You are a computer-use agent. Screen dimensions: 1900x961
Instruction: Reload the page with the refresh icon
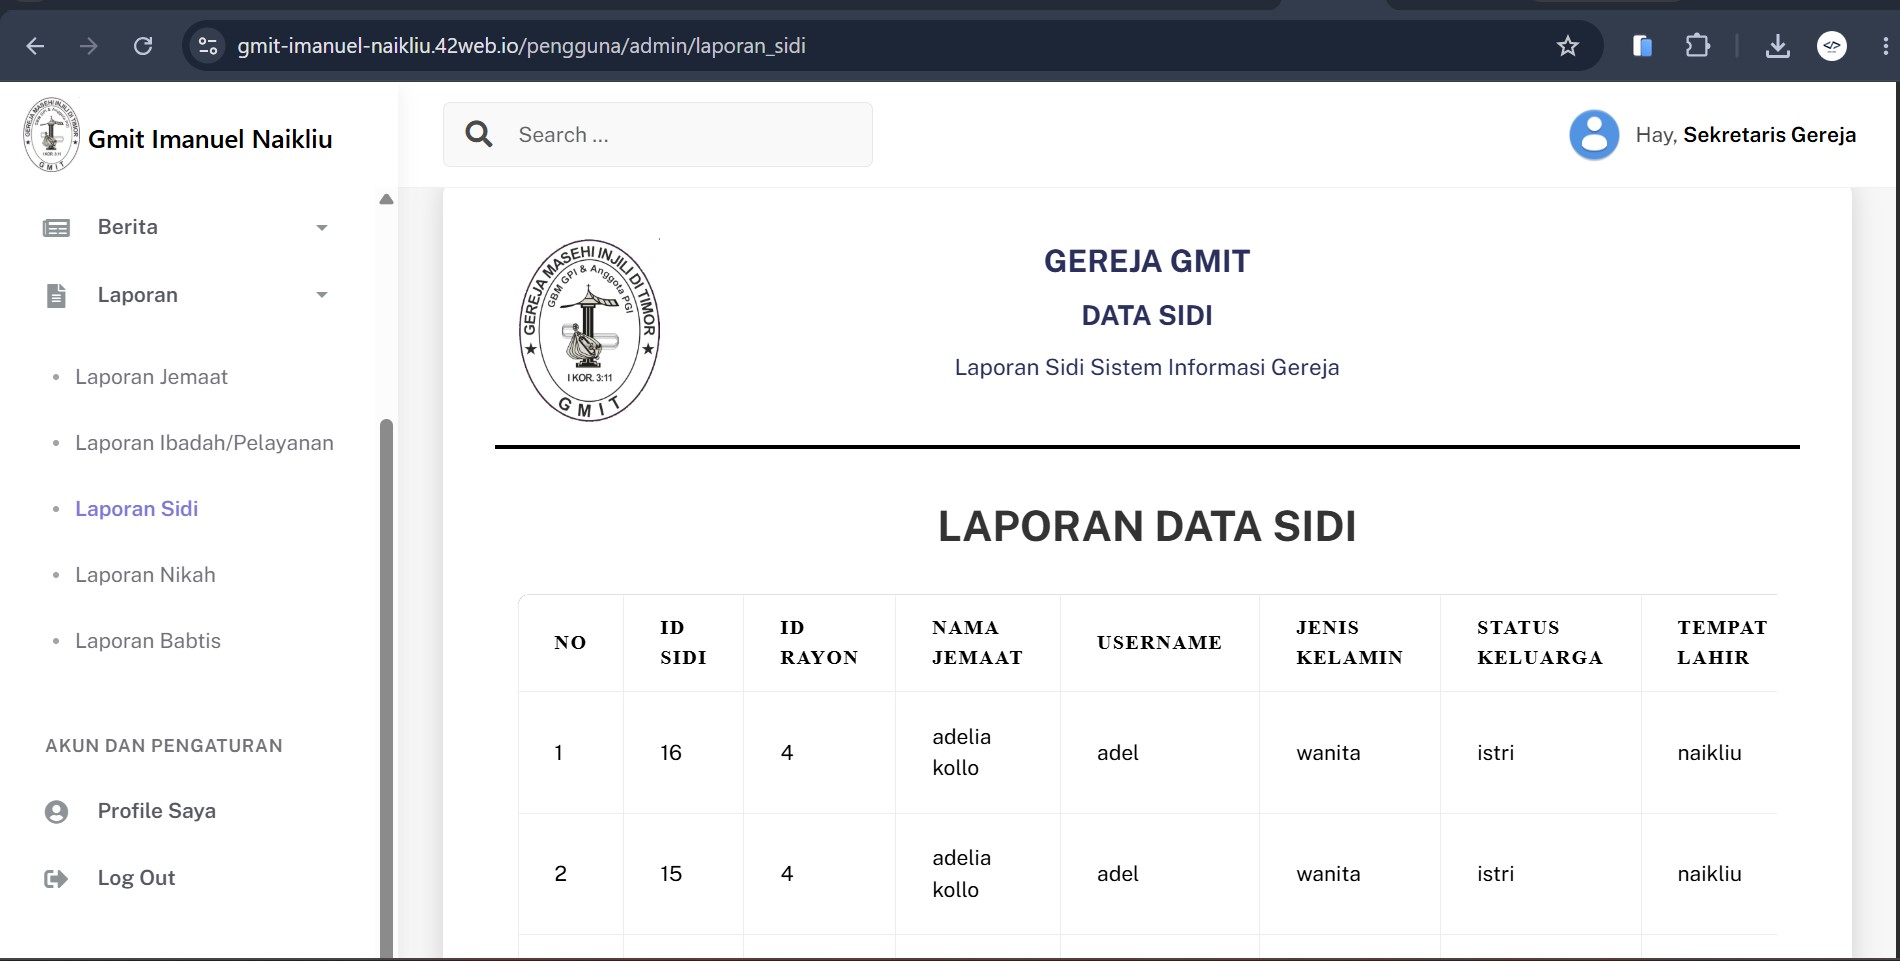click(x=143, y=46)
